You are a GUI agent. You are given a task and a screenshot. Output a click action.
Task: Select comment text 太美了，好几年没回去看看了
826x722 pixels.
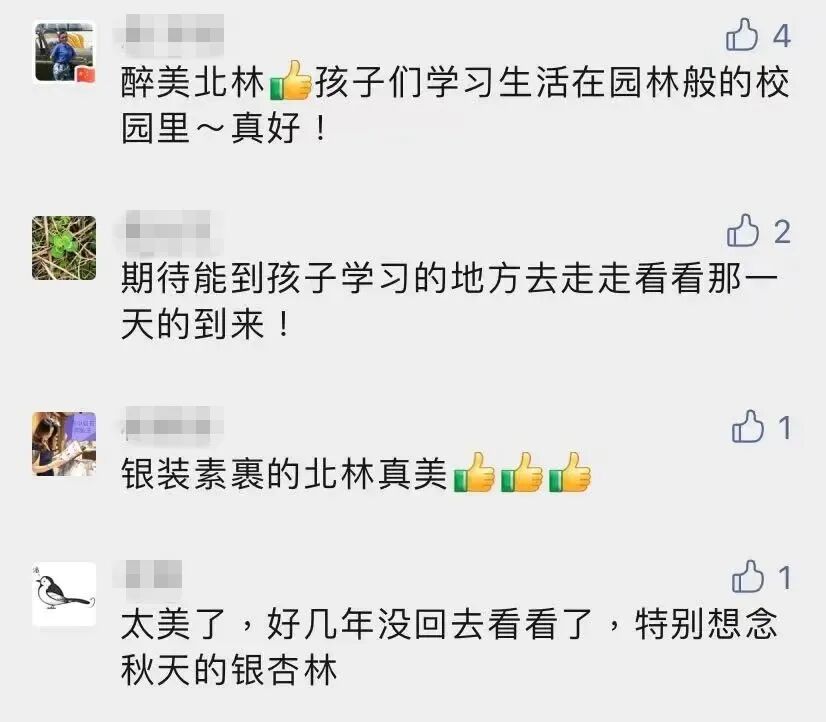click(358, 624)
